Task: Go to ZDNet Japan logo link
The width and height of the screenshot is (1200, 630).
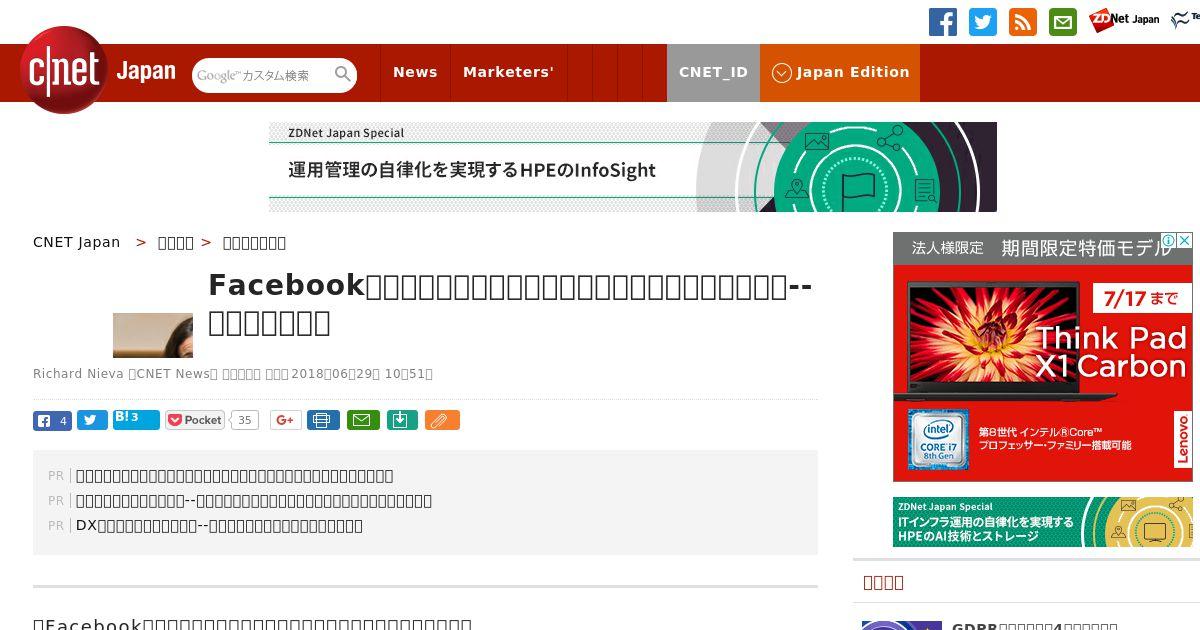Action: [1124, 19]
